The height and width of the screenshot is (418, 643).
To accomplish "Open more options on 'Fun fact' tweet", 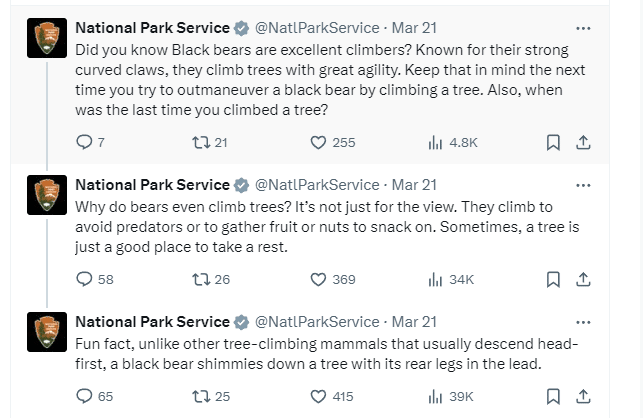I will [x=584, y=322].
